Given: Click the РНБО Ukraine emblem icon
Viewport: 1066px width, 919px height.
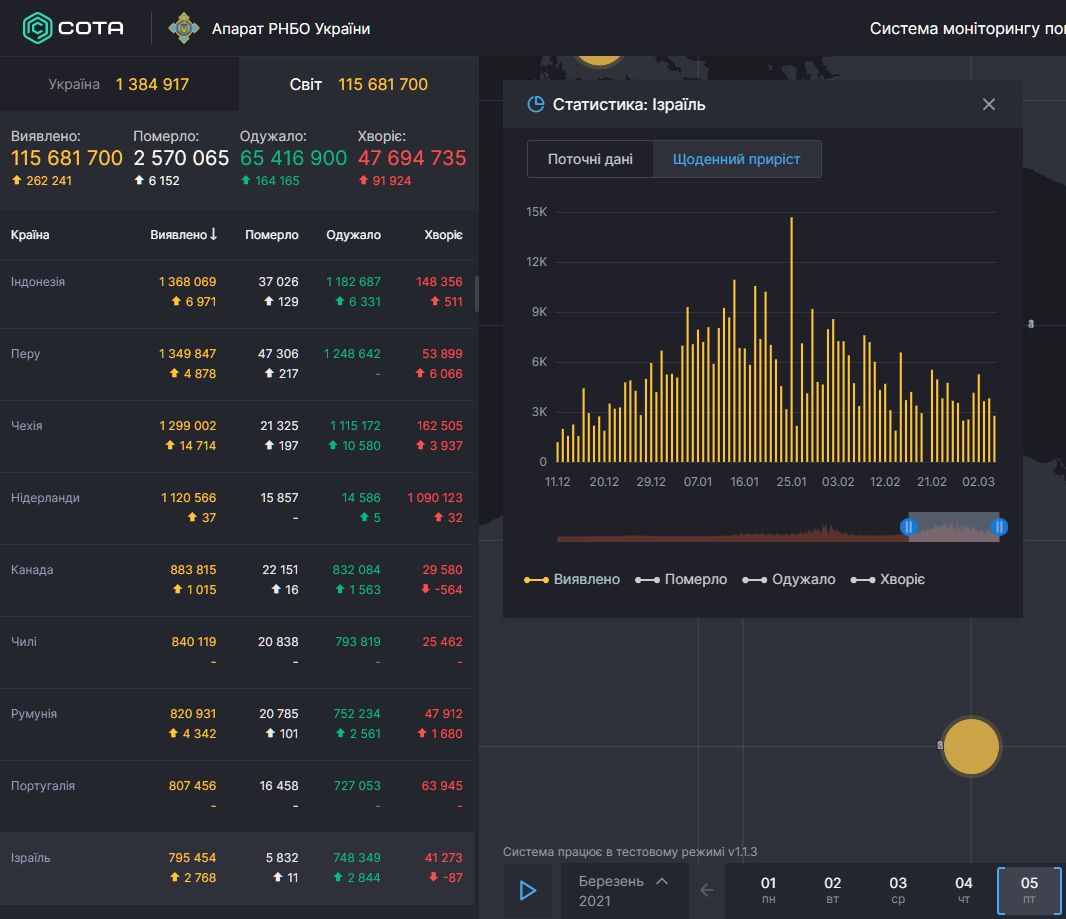Looking at the screenshot, I should 183,28.
